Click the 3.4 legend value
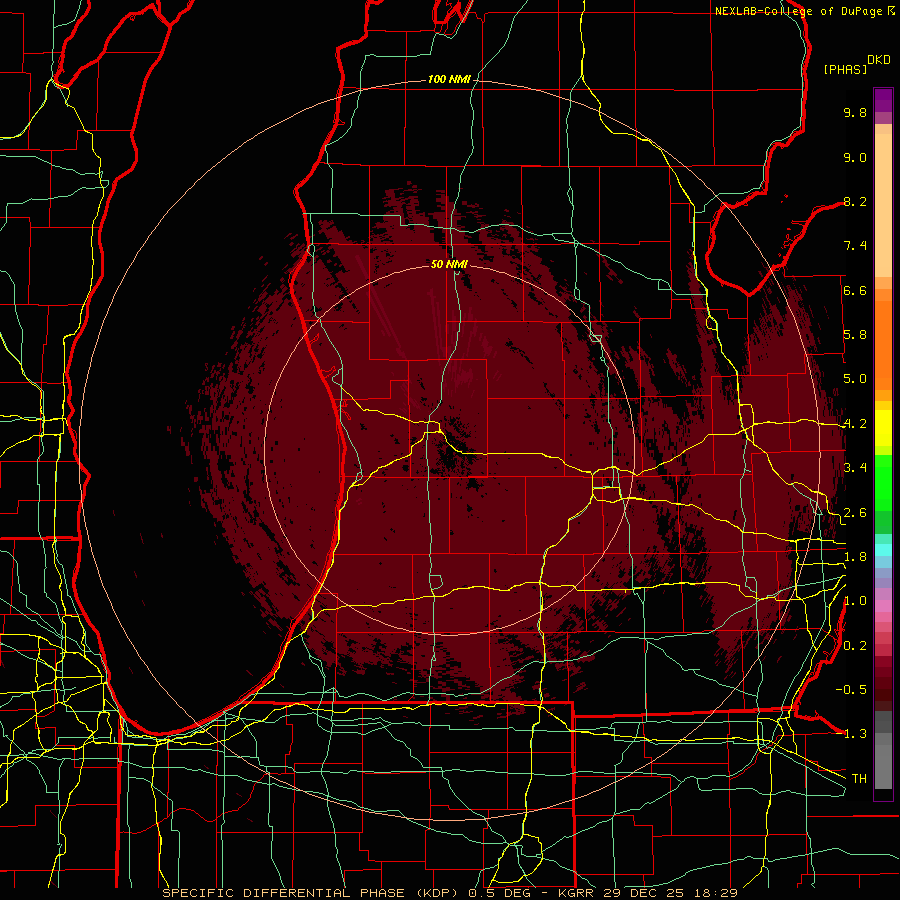This screenshot has height=900, width=900. pyautogui.click(x=855, y=468)
